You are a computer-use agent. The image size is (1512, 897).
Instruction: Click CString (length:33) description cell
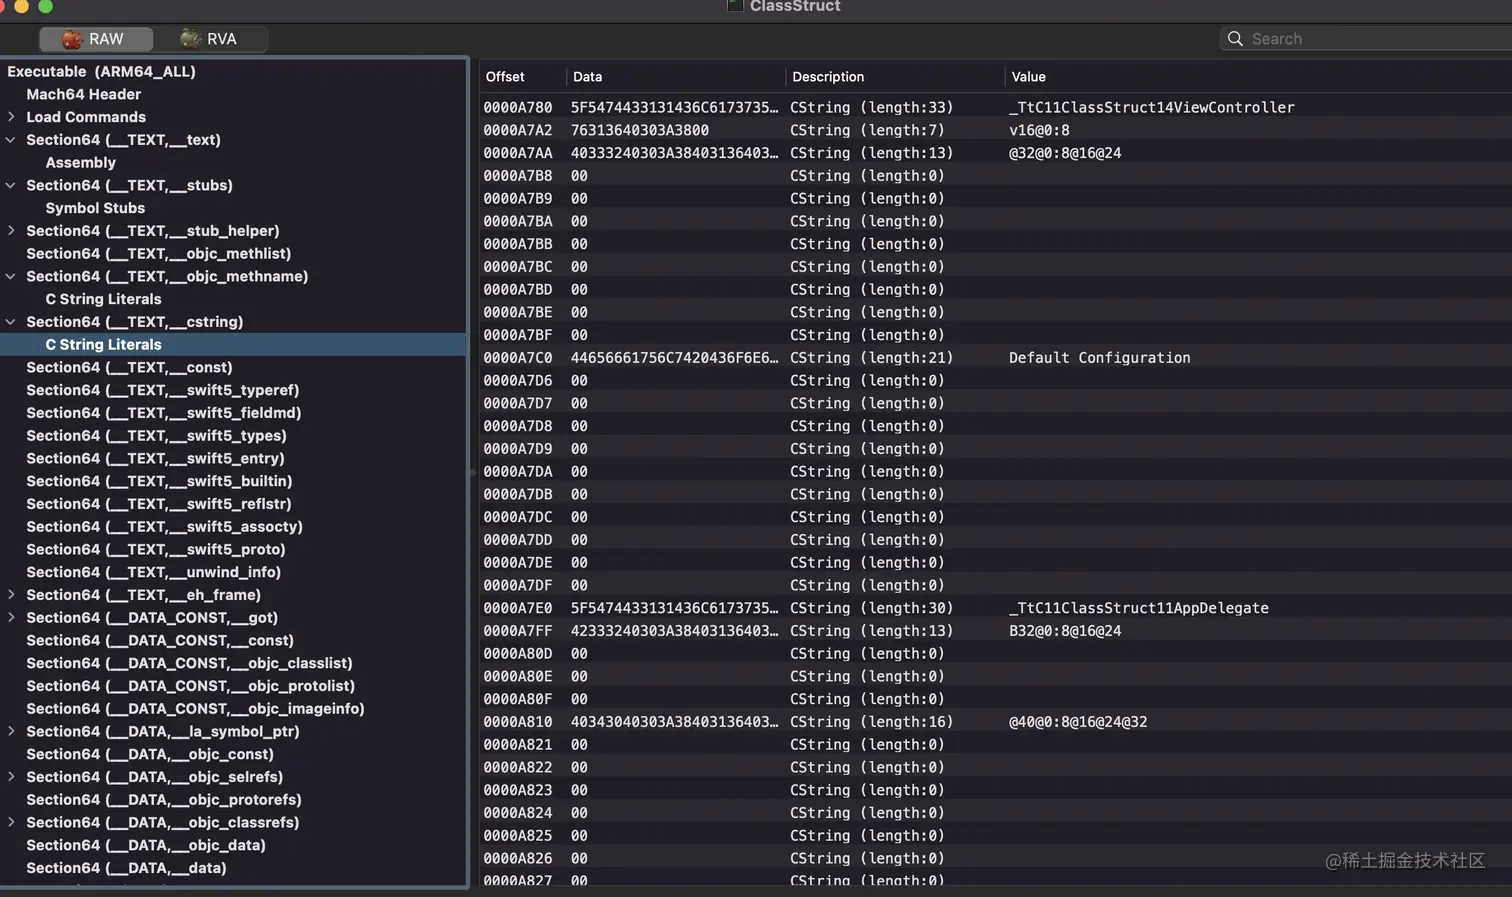point(871,108)
